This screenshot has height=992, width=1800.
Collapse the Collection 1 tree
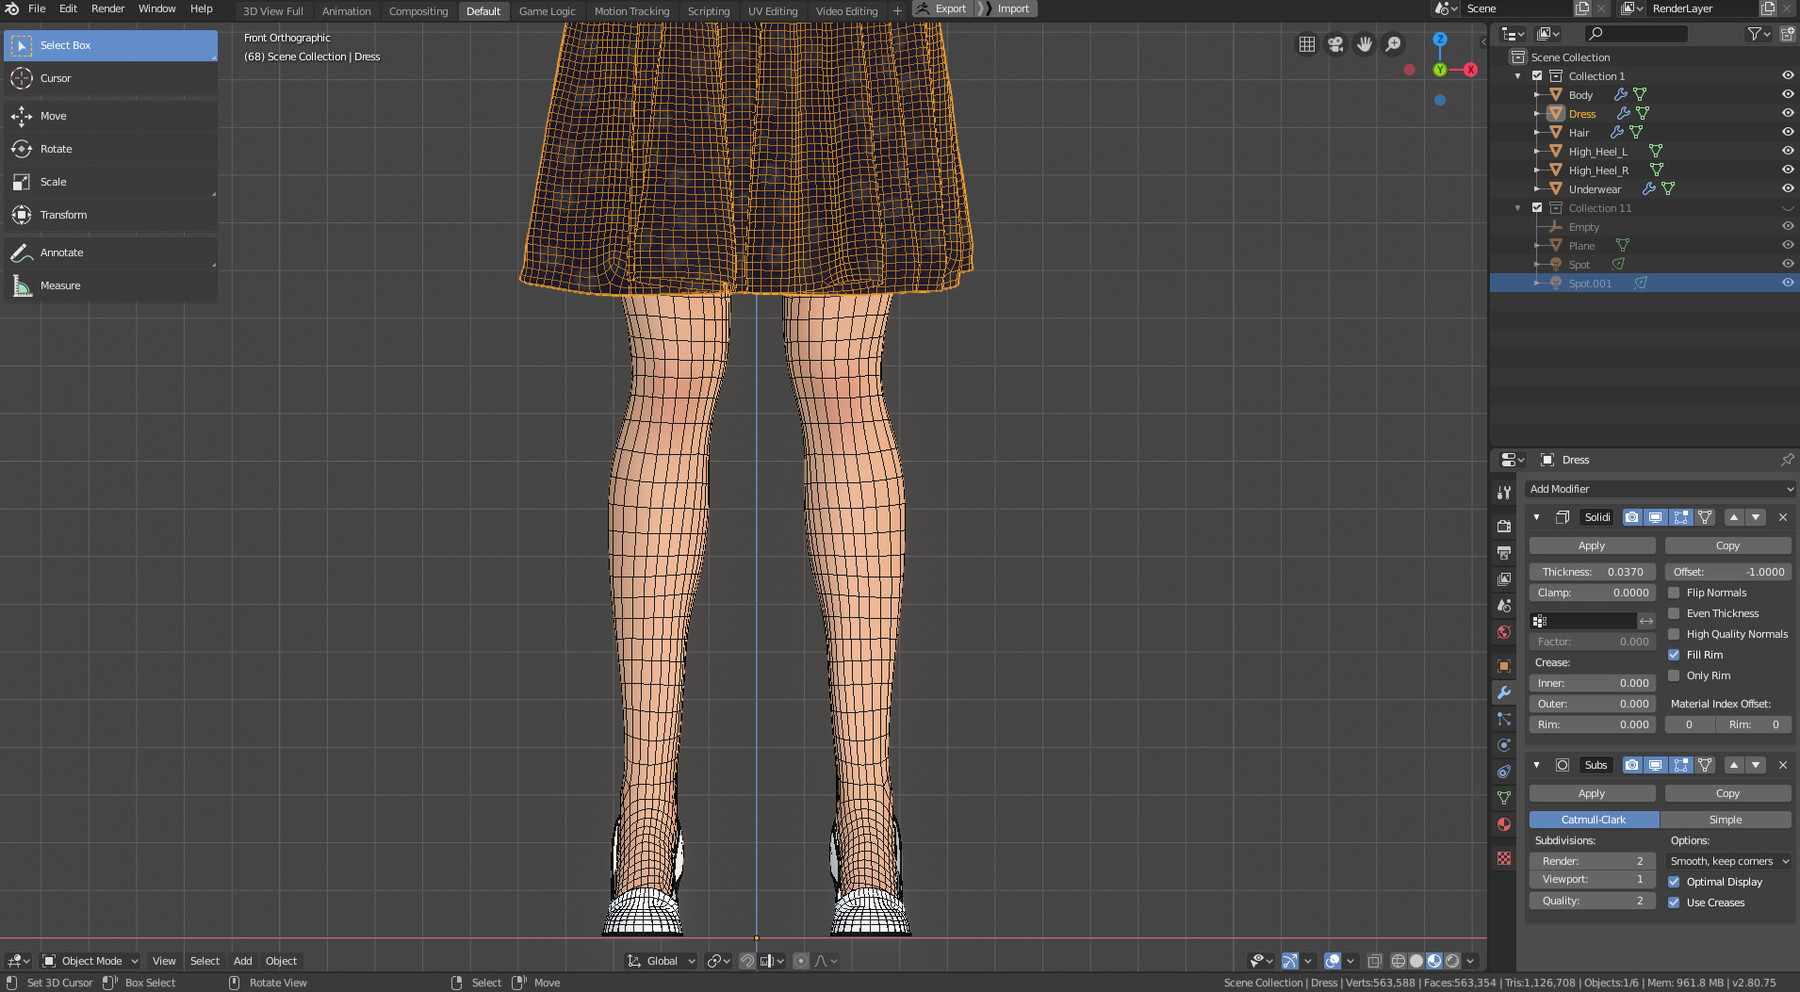pyautogui.click(x=1518, y=76)
